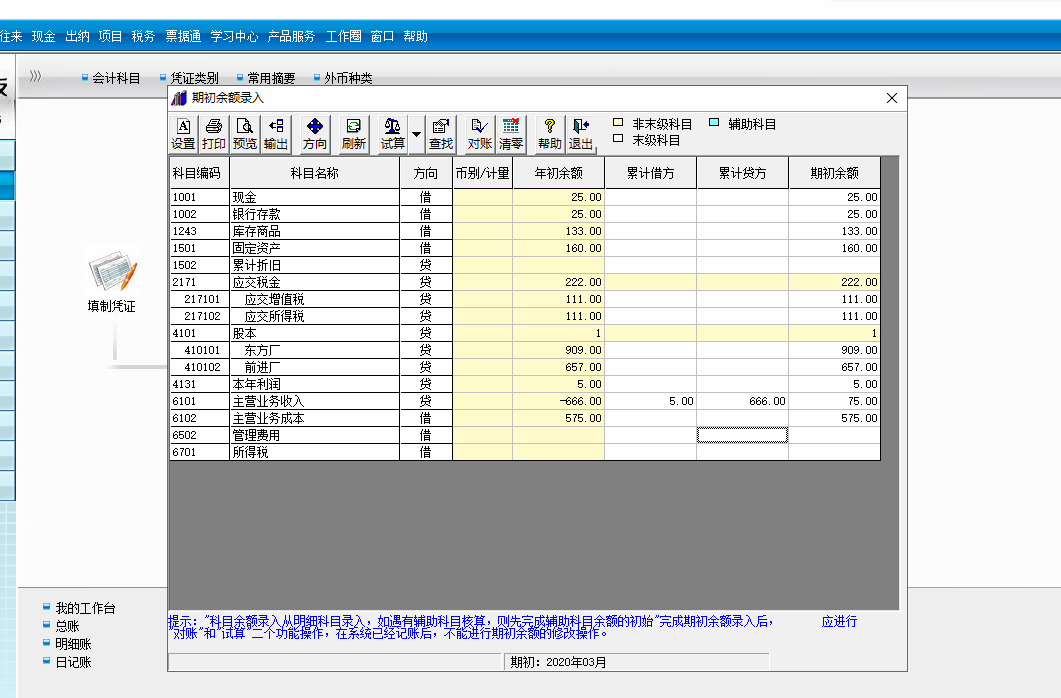The width and height of the screenshot is (1061, 698).
Task: Open the 出纳 menu
Action: 77,37
